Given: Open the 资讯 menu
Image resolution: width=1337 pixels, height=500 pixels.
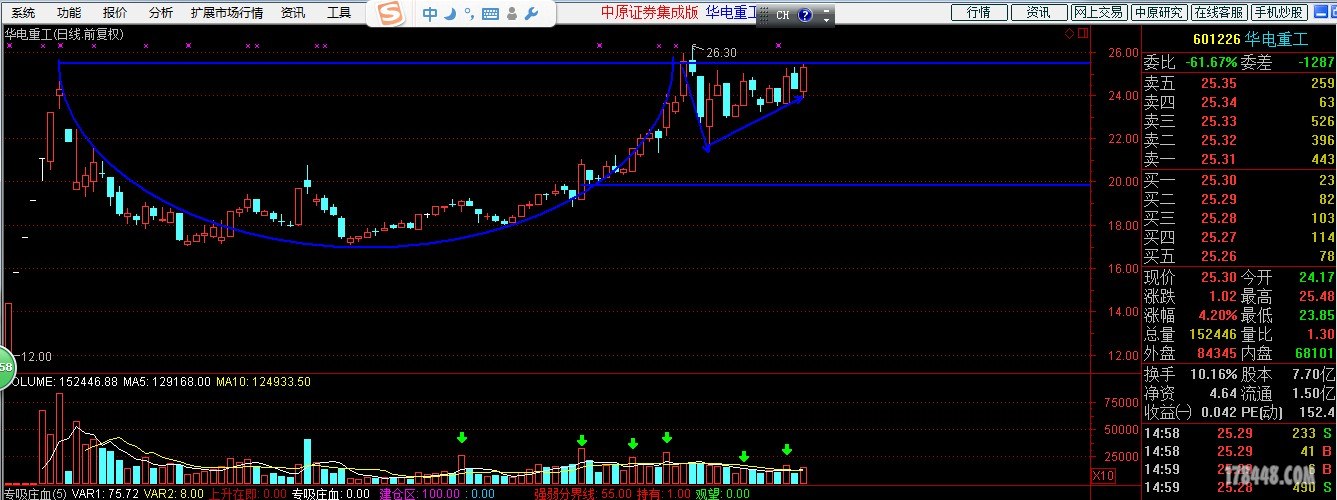Looking at the screenshot, I should point(293,13).
